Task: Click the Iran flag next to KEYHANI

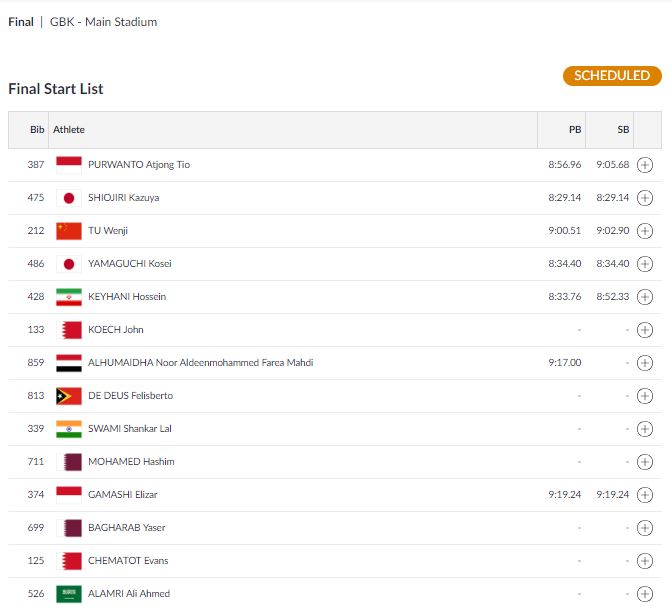Action: click(x=69, y=297)
